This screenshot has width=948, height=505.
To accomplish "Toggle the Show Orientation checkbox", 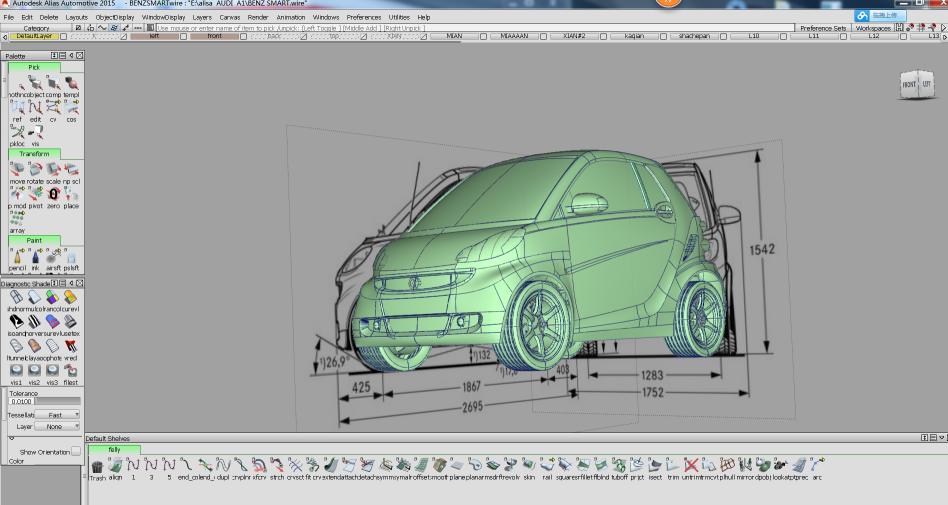I will point(76,452).
